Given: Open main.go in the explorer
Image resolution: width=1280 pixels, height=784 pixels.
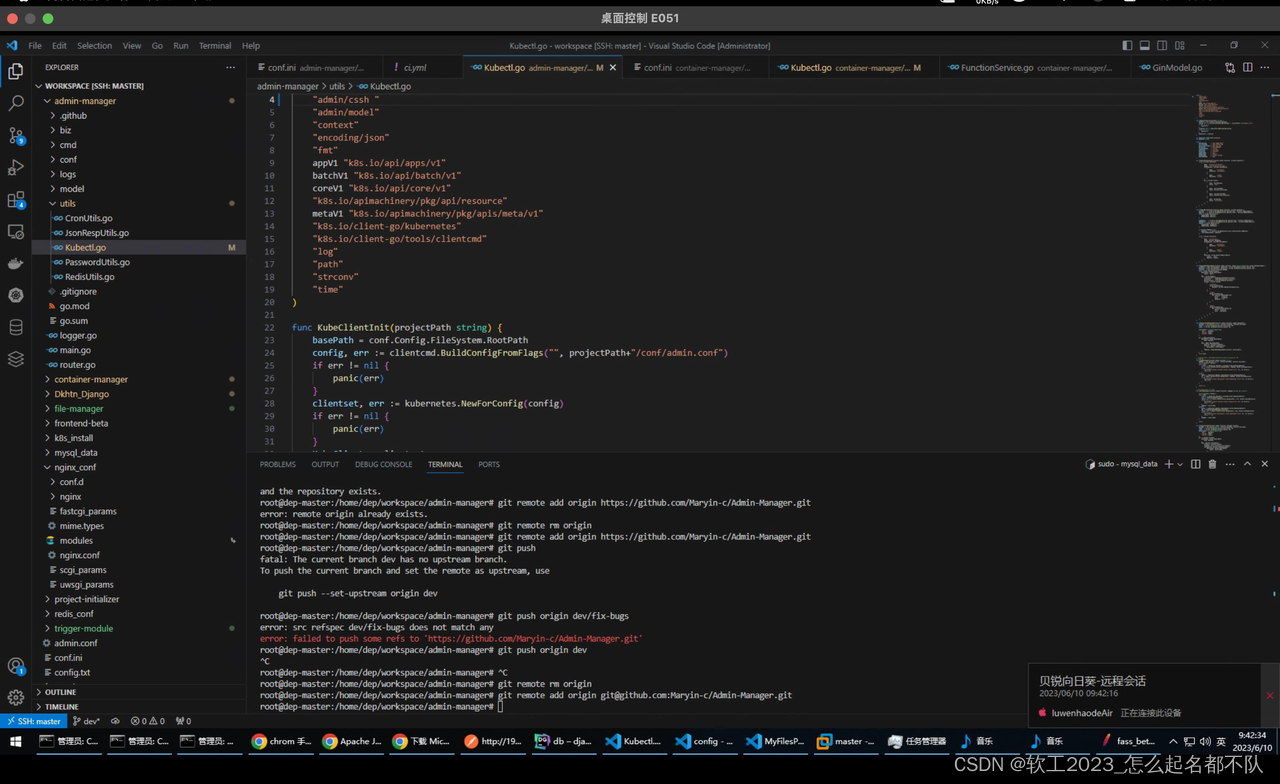Looking at the screenshot, I should (140, 350).
